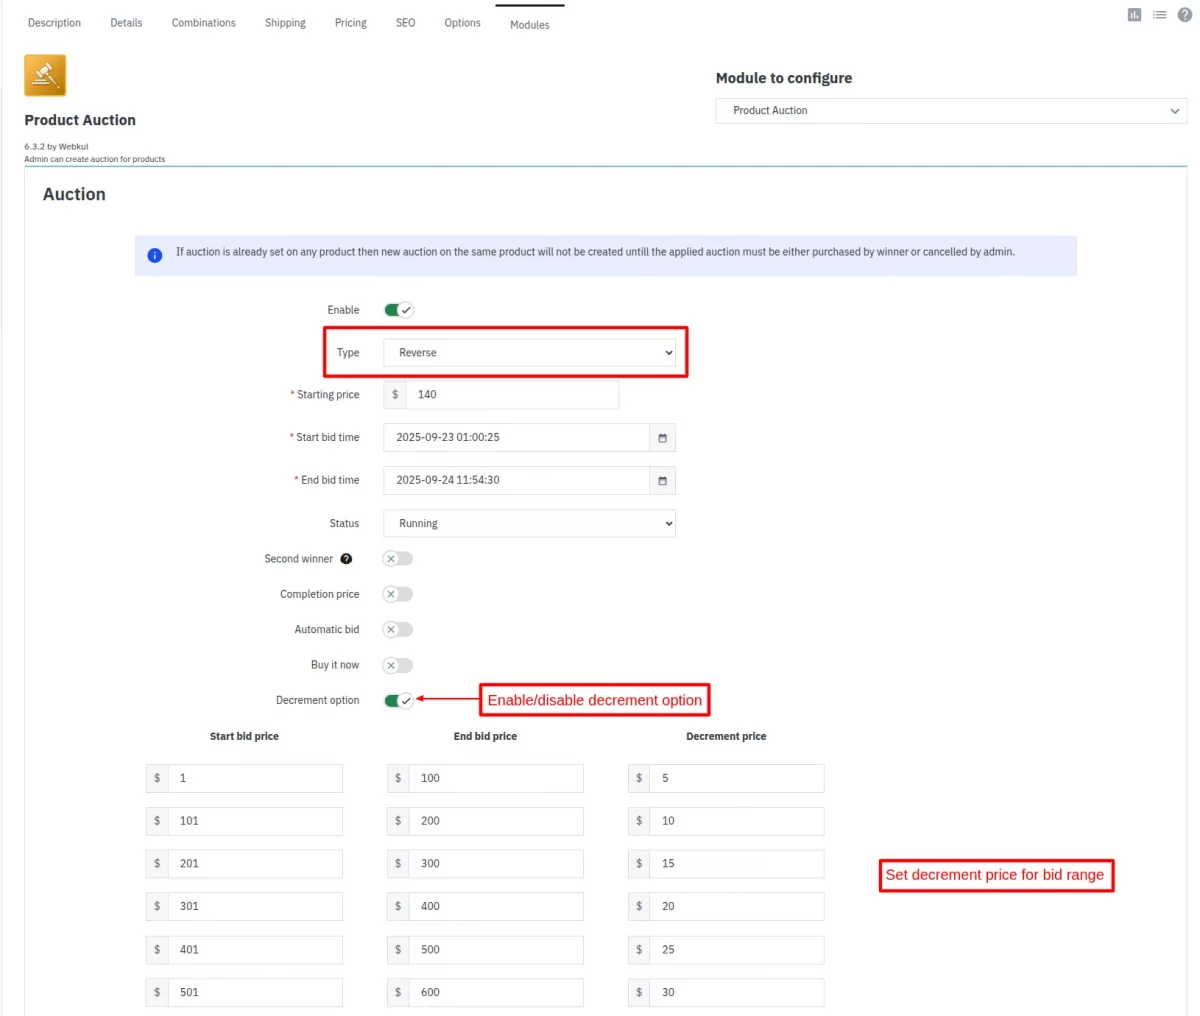The height and width of the screenshot is (1016, 1200).
Task: Toggle the Buy it now switch
Action: 398,665
